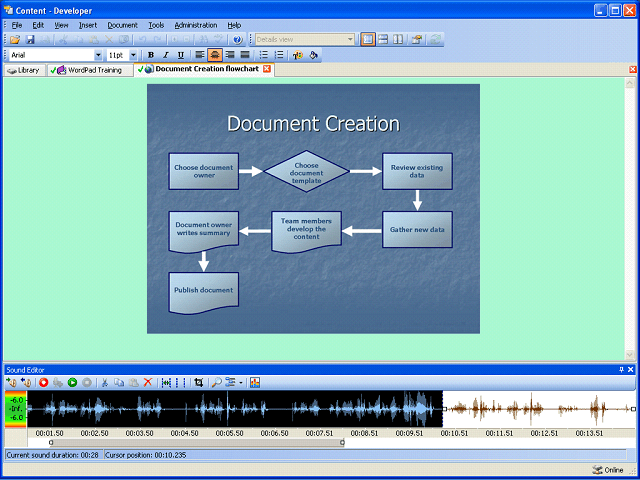Close the Document Creation flowchart tab
The image size is (640, 480).
click(x=267, y=69)
